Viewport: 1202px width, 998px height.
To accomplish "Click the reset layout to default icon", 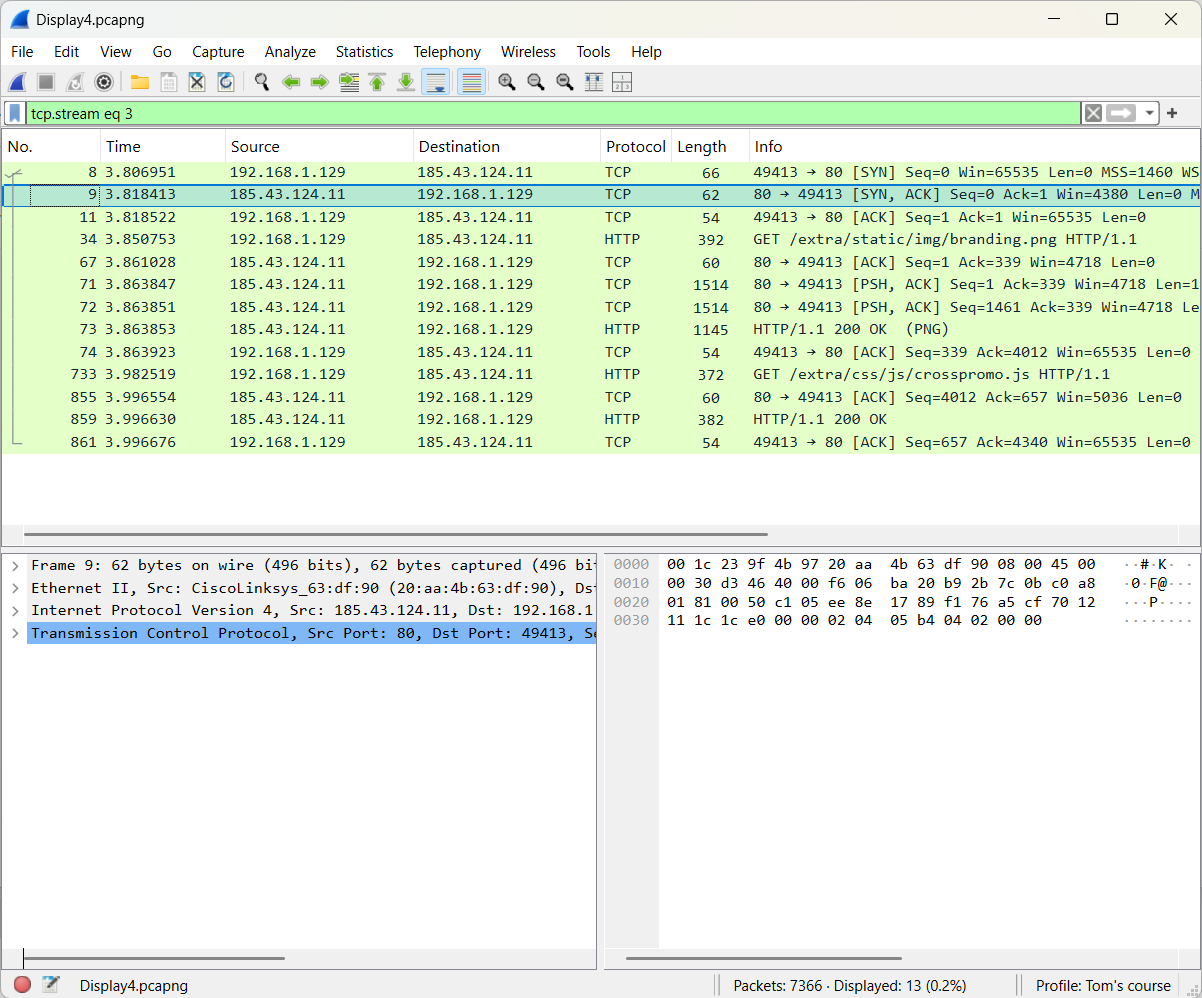I will point(622,82).
